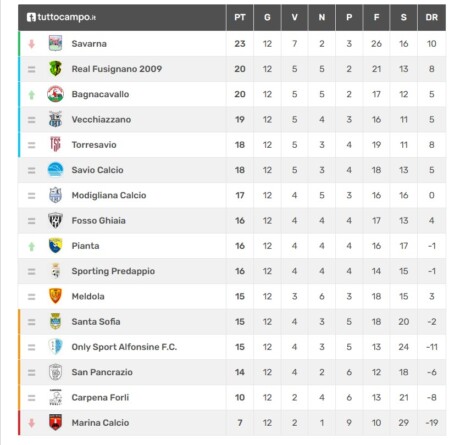Select the Meldola orange shield icon

click(x=55, y=296)
